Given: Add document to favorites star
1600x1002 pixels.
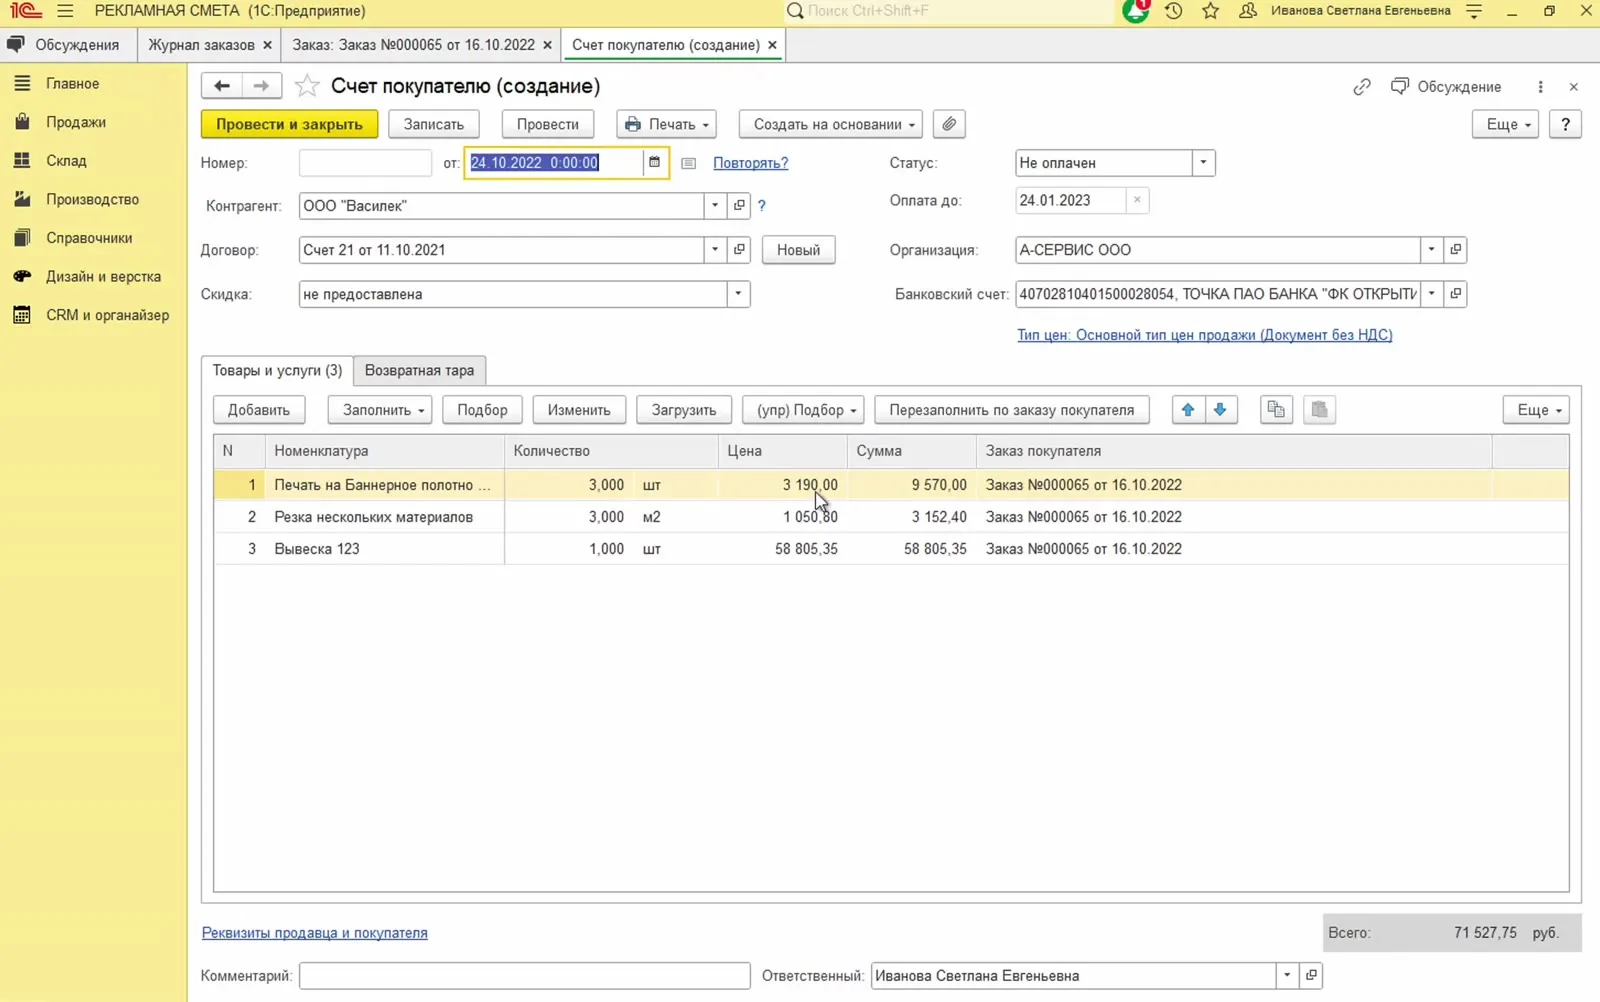Looking at the screenshot, I should [307, 86].
